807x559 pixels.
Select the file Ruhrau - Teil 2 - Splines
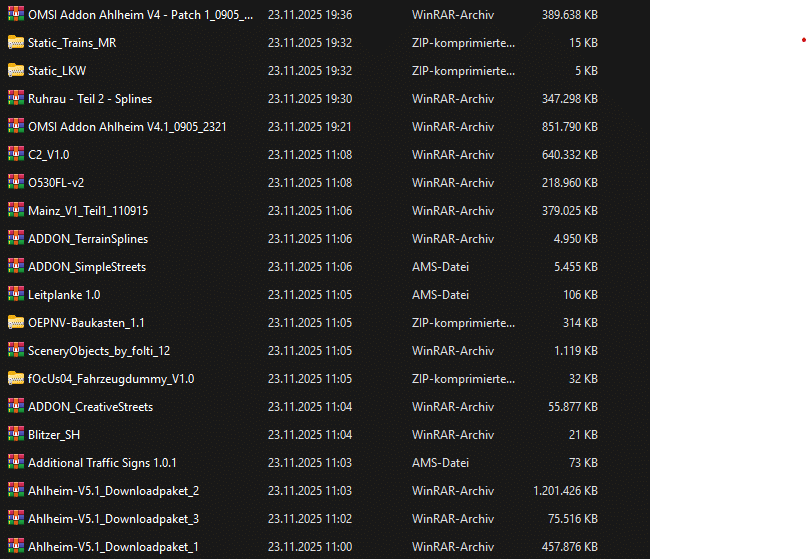pos(90,99)
